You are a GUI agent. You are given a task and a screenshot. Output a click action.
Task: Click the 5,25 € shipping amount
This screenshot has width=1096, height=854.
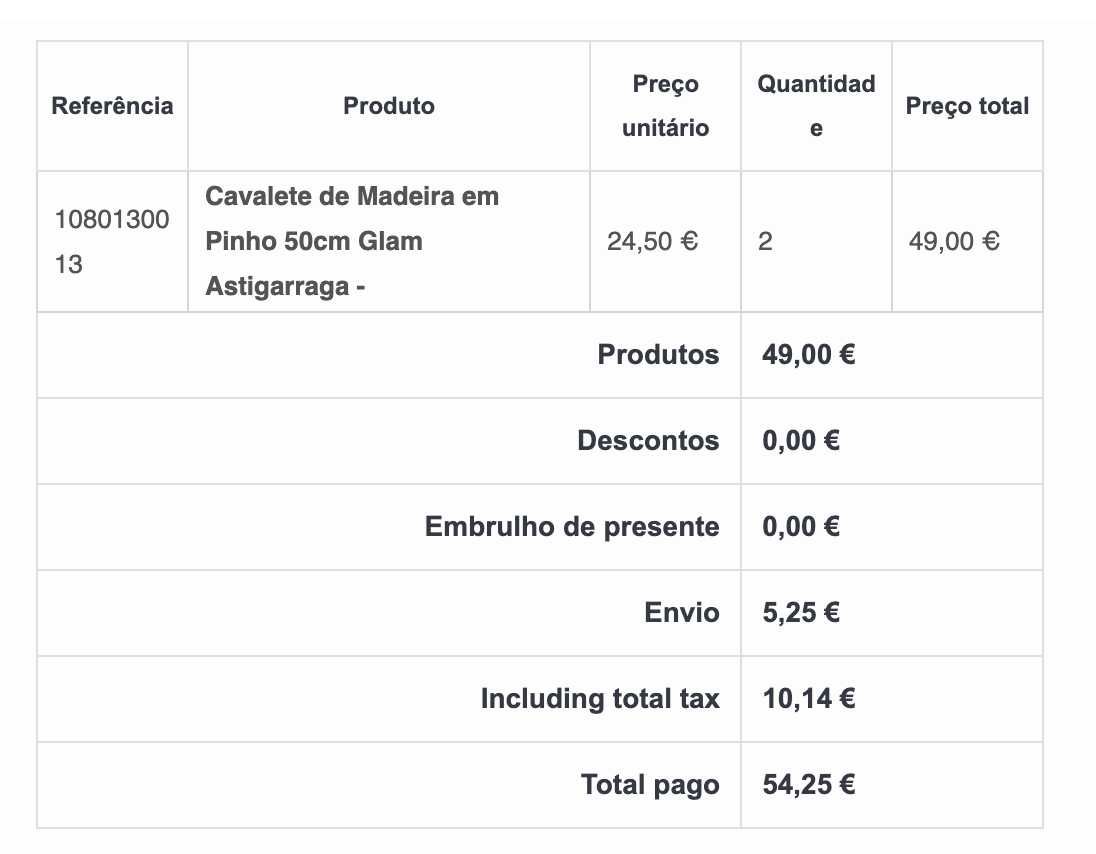click(x=800, y=613)
